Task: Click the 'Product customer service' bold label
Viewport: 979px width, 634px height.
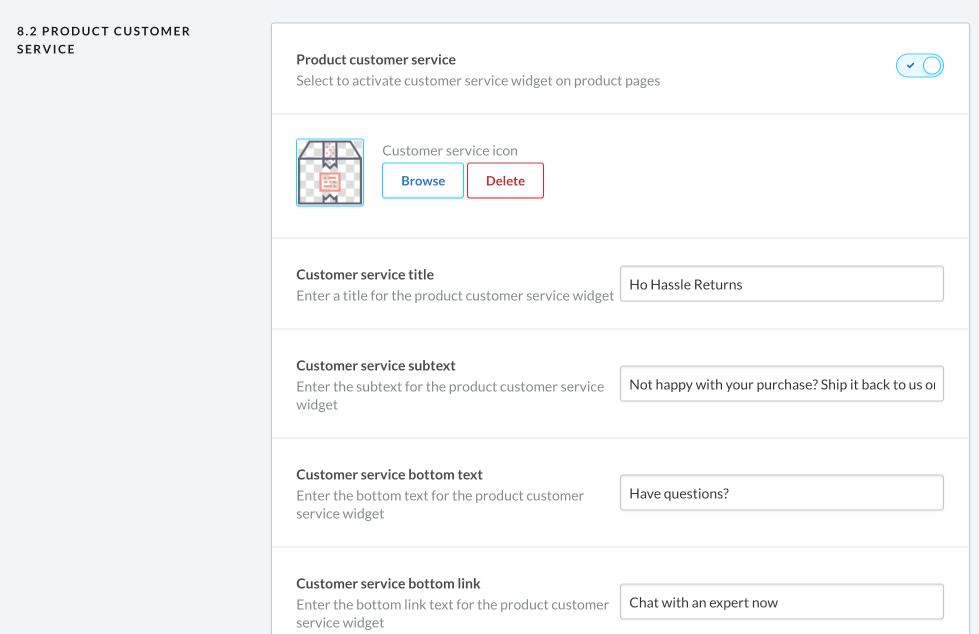Action: click(376, 60)
